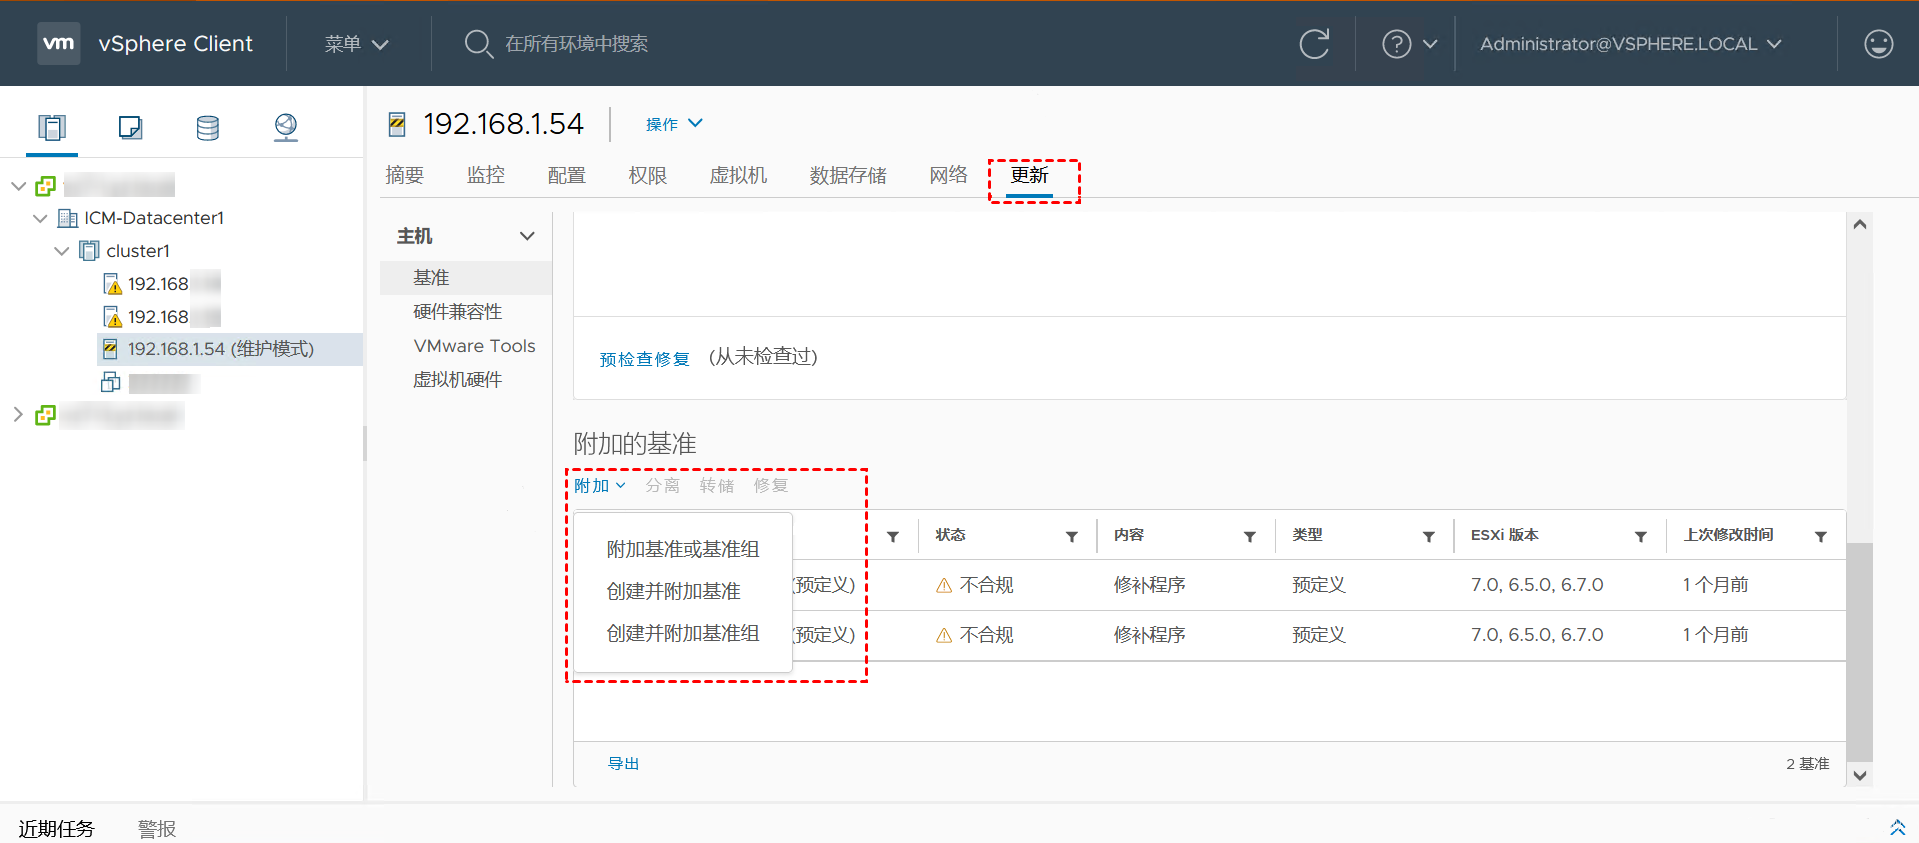Expand the recent tasks panel with double chevron
The height and width of the screenshot is (843, 1919).
tap(1897, 827)
